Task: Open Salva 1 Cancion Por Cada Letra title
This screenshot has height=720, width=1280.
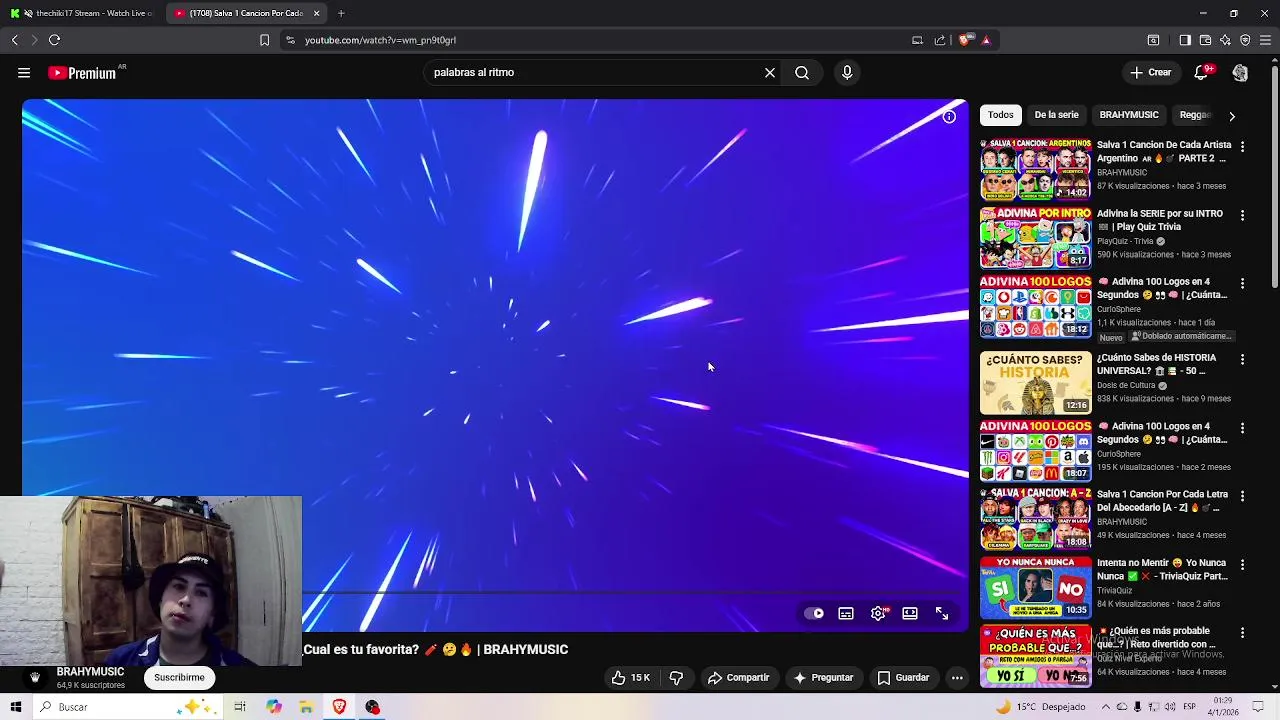Action: [1162, 501]
